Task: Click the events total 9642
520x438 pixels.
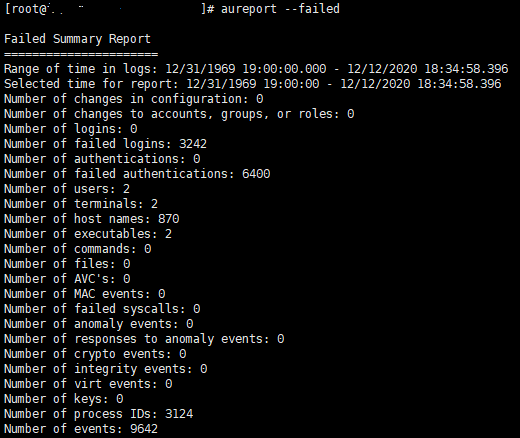Action: pos(144,429)
